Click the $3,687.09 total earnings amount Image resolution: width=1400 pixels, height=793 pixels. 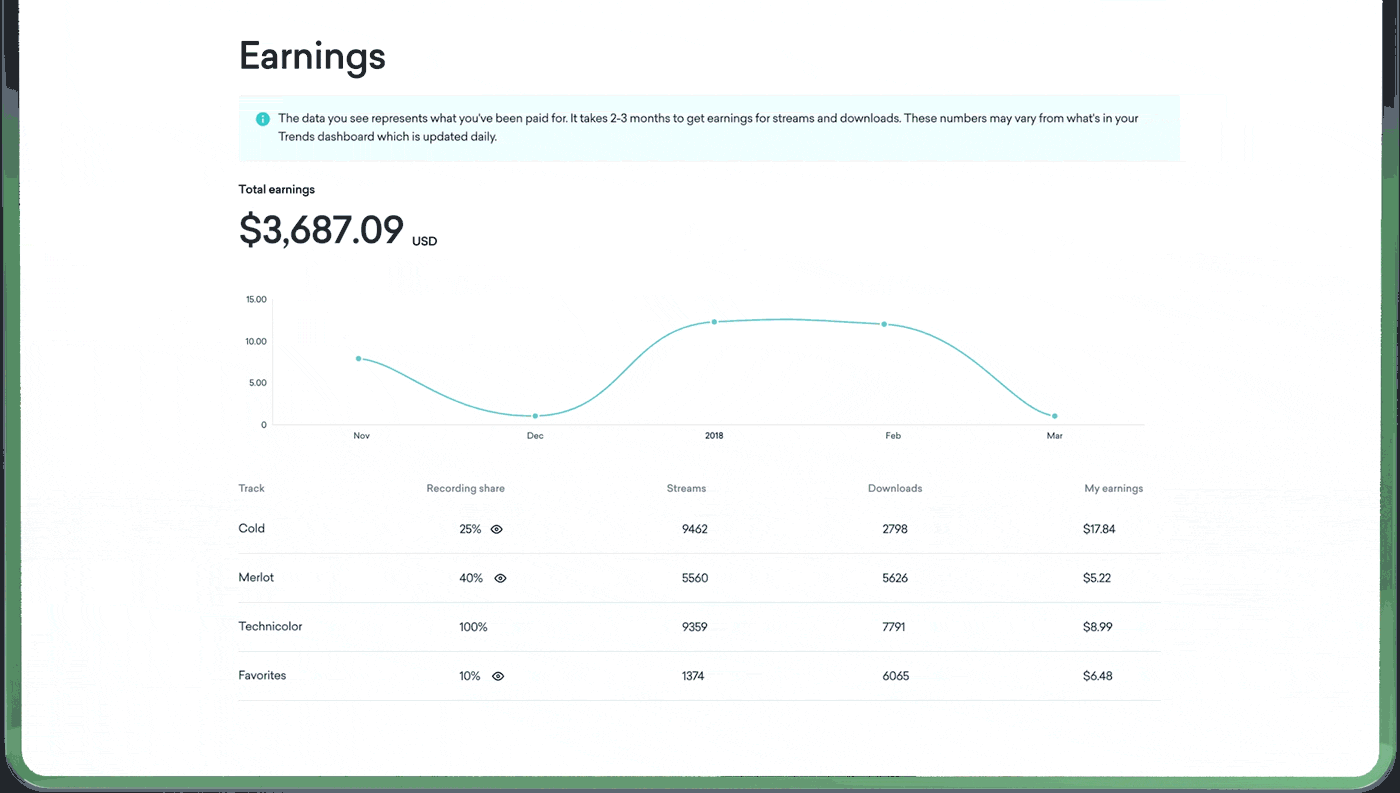pyautogui.click(x=321, y=230)
